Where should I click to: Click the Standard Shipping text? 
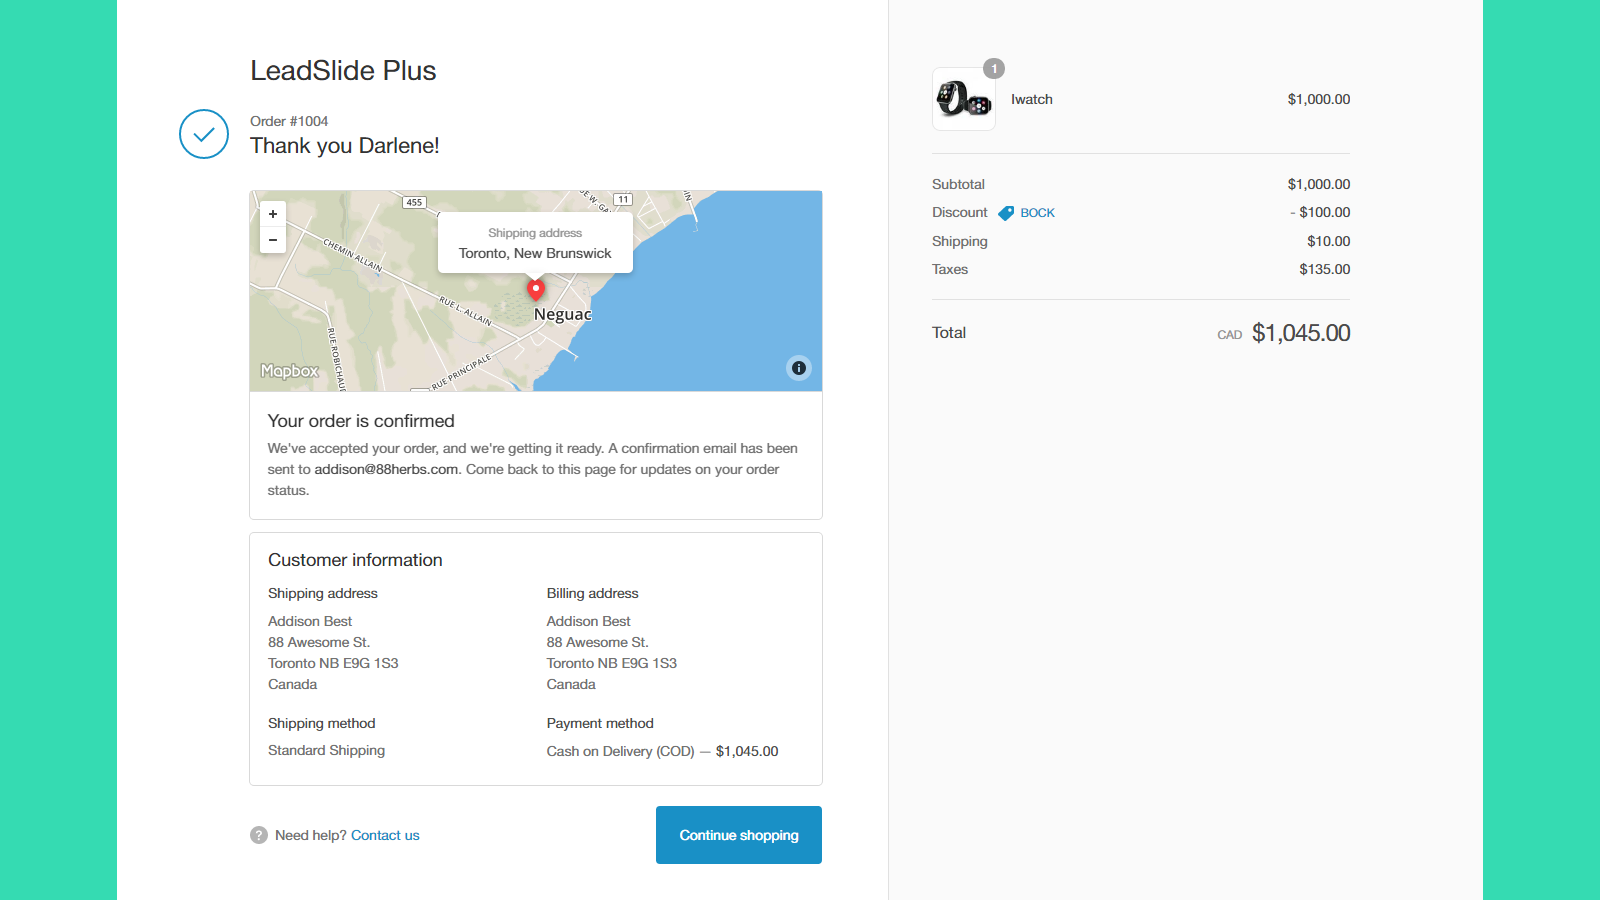pos(326,750)
